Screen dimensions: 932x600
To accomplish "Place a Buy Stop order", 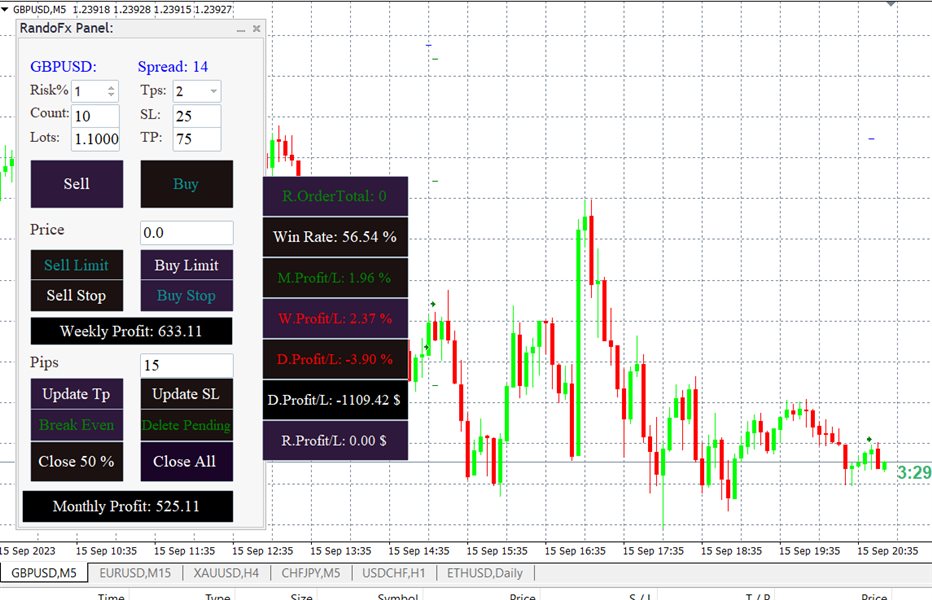I will (x=187, y=296).
